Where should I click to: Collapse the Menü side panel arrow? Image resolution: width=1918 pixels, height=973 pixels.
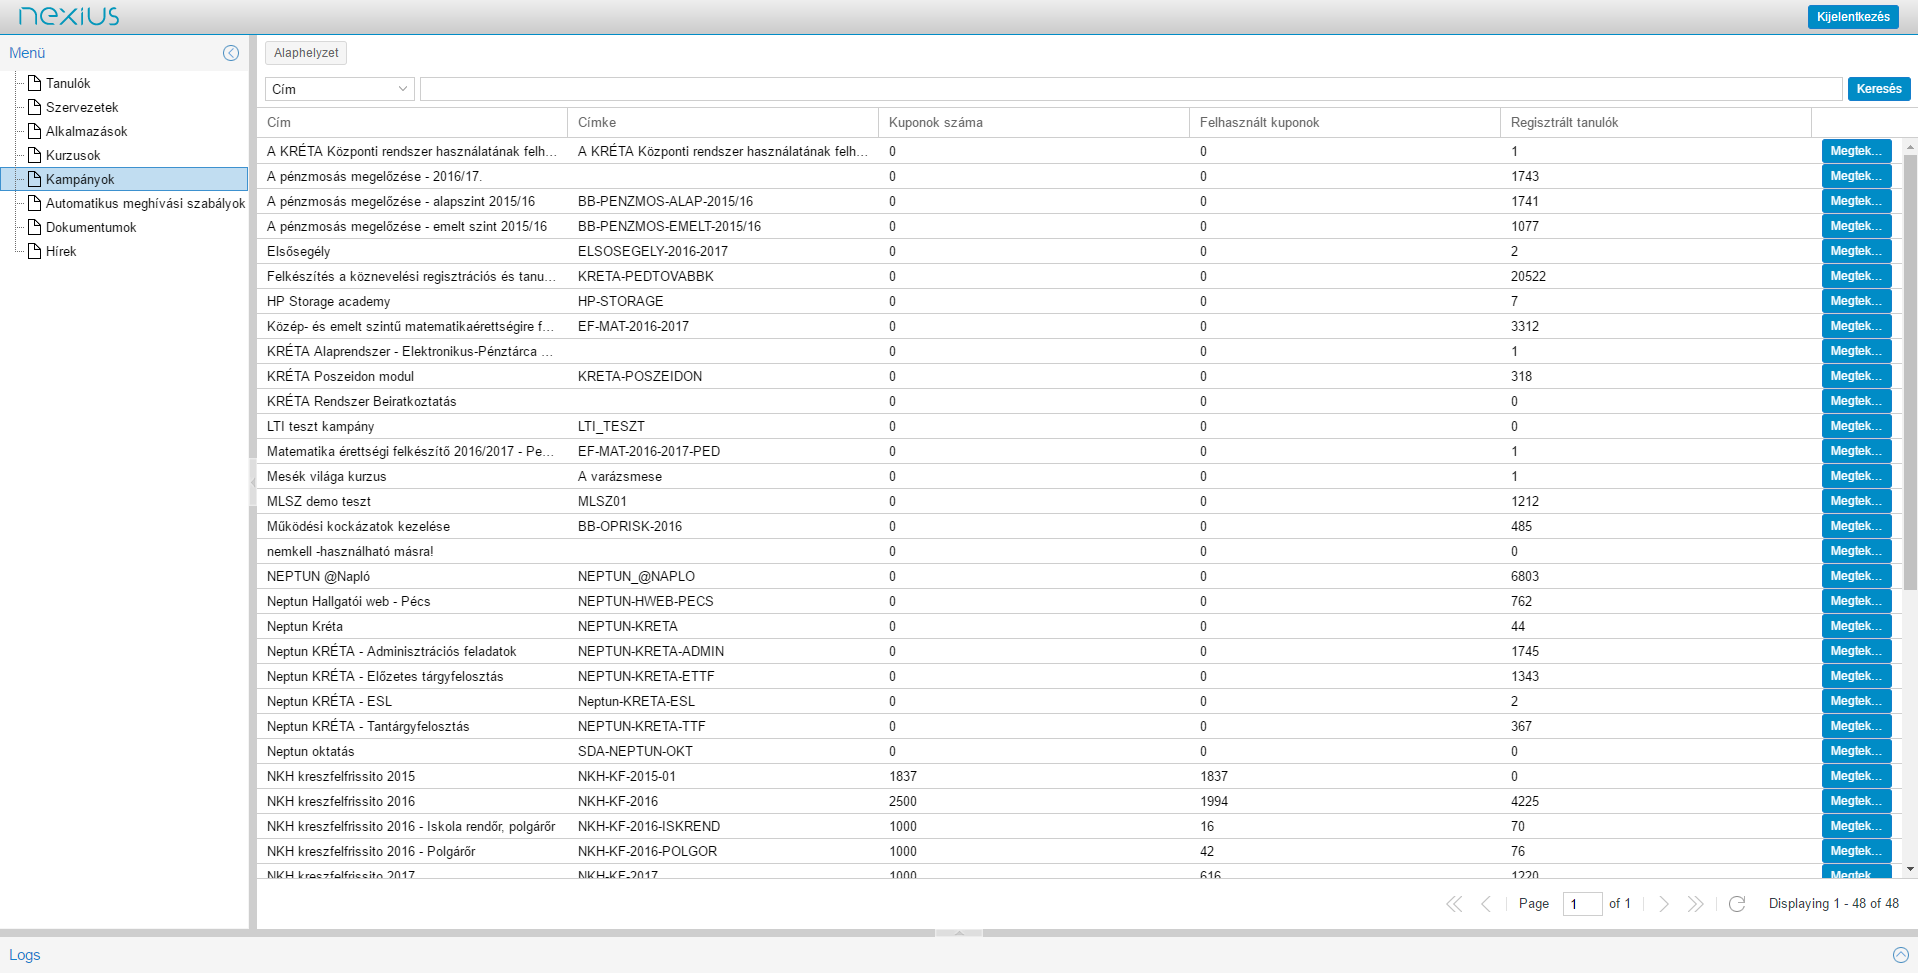tap(231, 53)
